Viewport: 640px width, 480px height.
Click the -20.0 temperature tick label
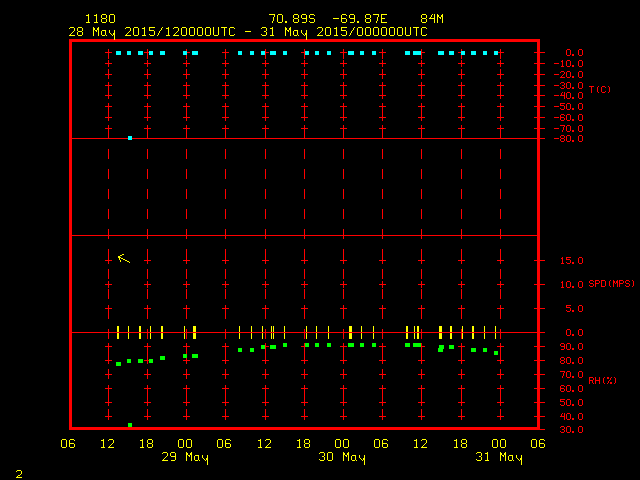click(569, 75)
